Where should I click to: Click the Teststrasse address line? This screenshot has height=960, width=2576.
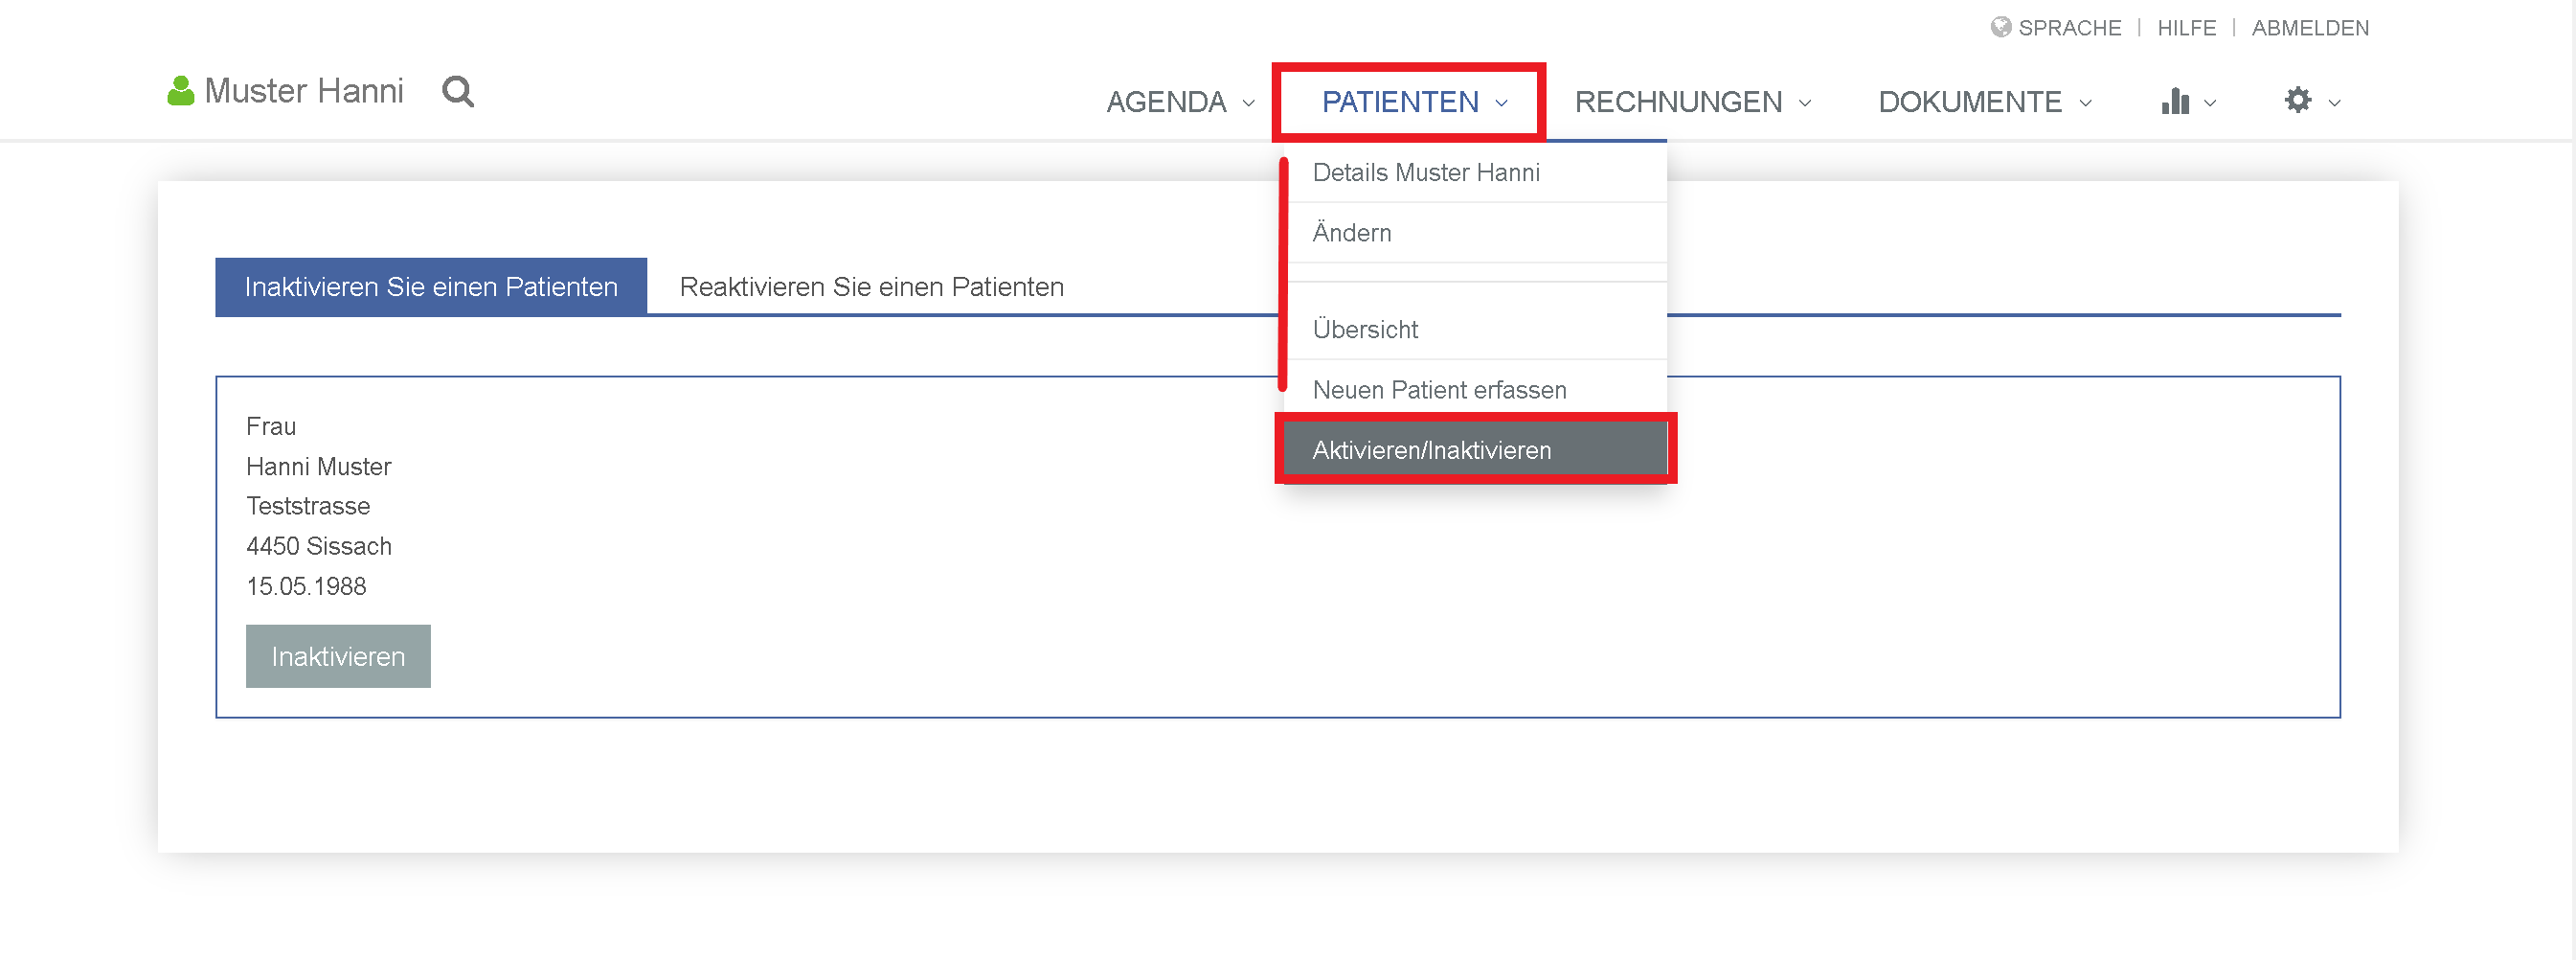(x=308, y=507)
